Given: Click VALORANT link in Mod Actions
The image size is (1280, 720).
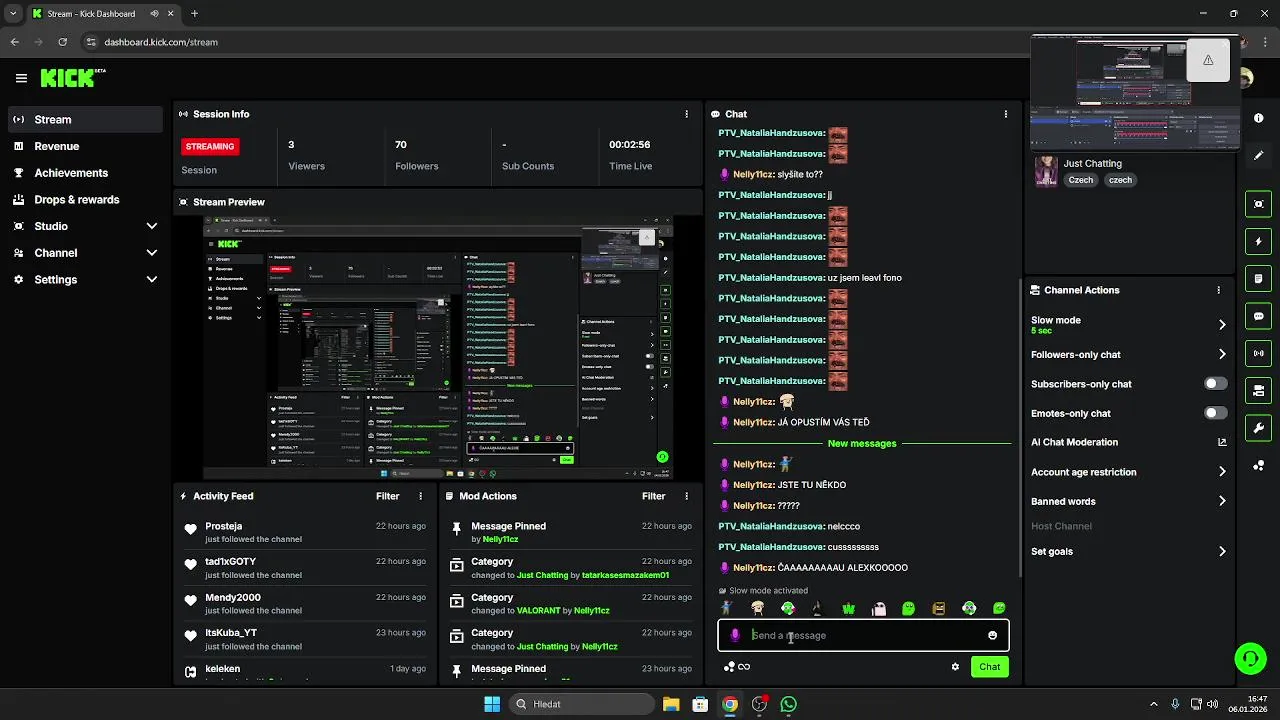Looking at the screenshot, I should click(x=538, y=610).
